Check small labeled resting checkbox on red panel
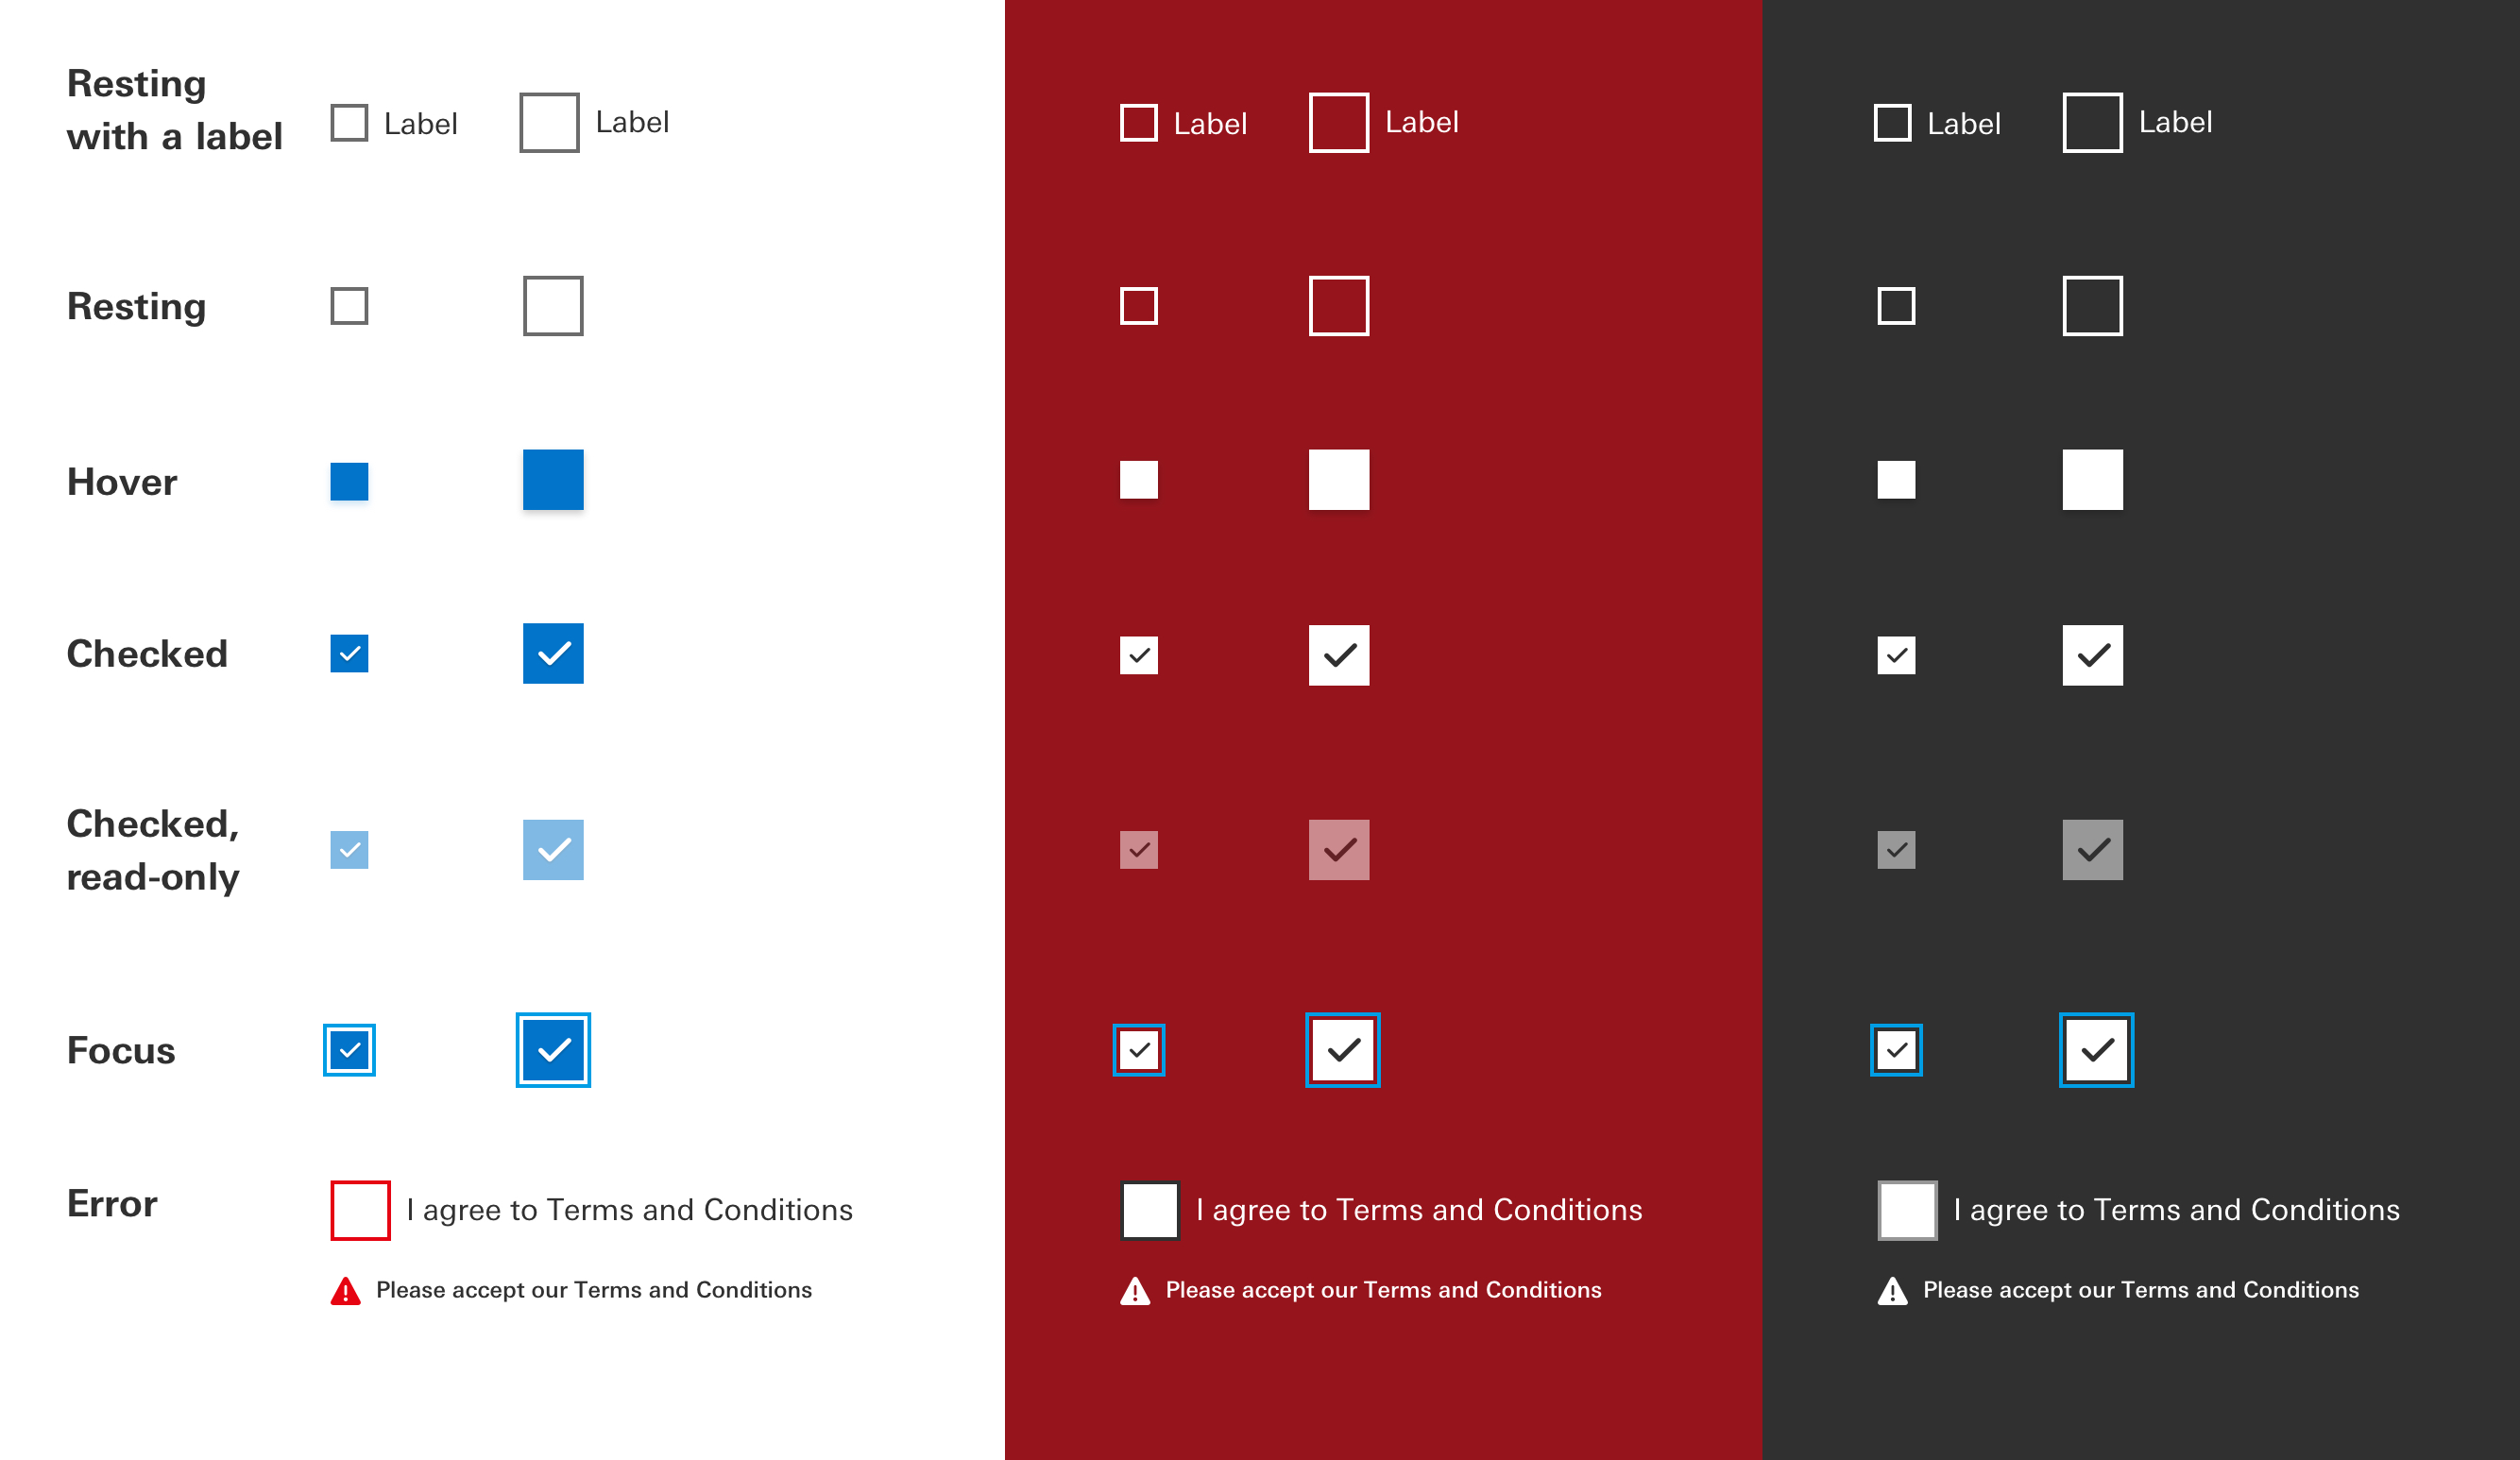2520x1460 pixels. coord(1139,123)
